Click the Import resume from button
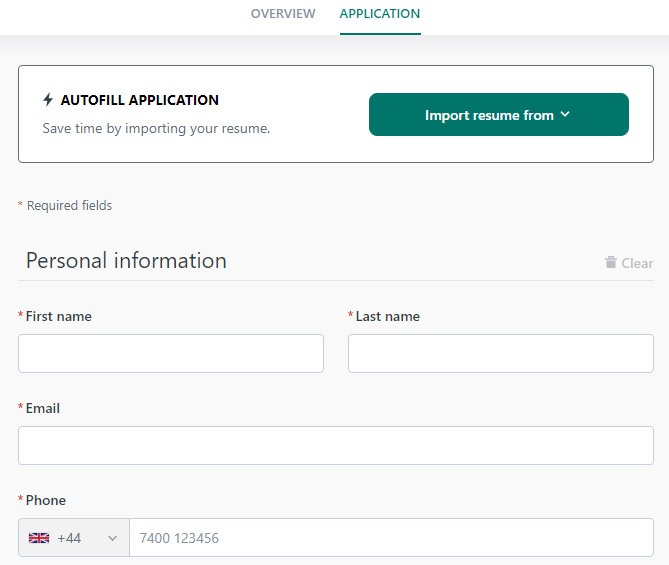The height and width of the screenshot is (565, 669). coord(499,114)
